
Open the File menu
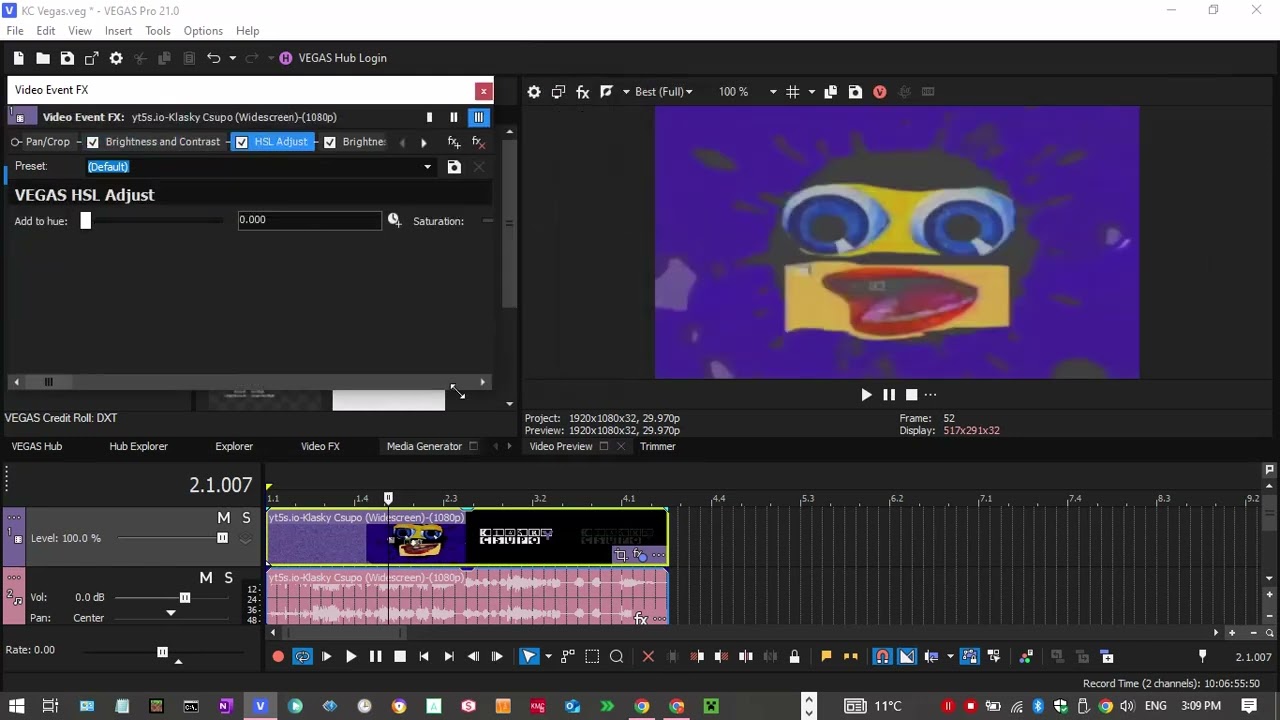(x=15, y=31)
